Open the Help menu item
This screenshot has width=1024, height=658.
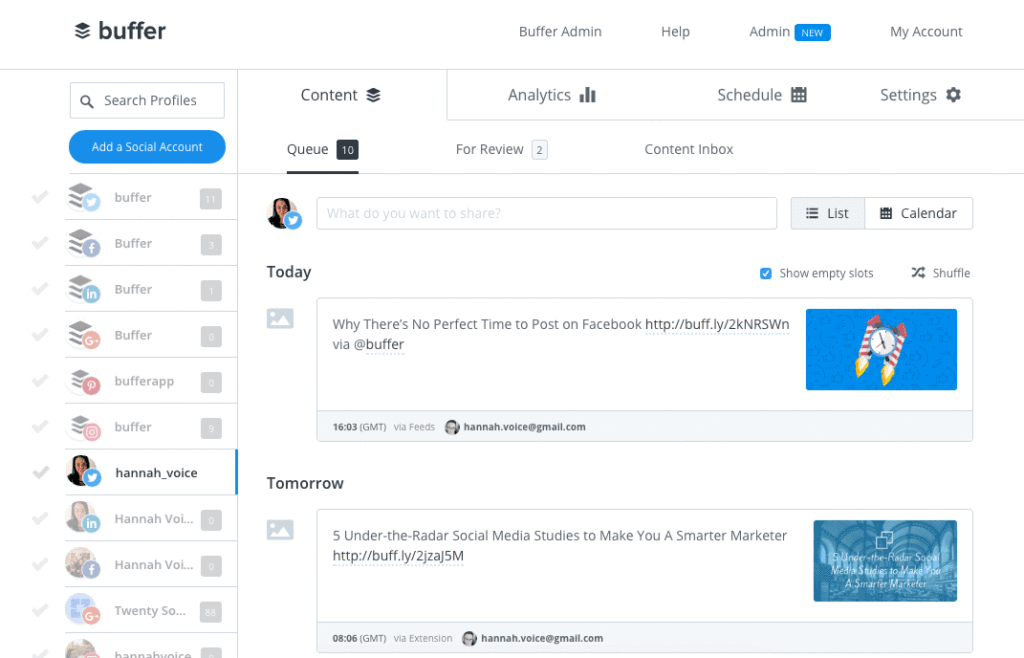point(675,31)
